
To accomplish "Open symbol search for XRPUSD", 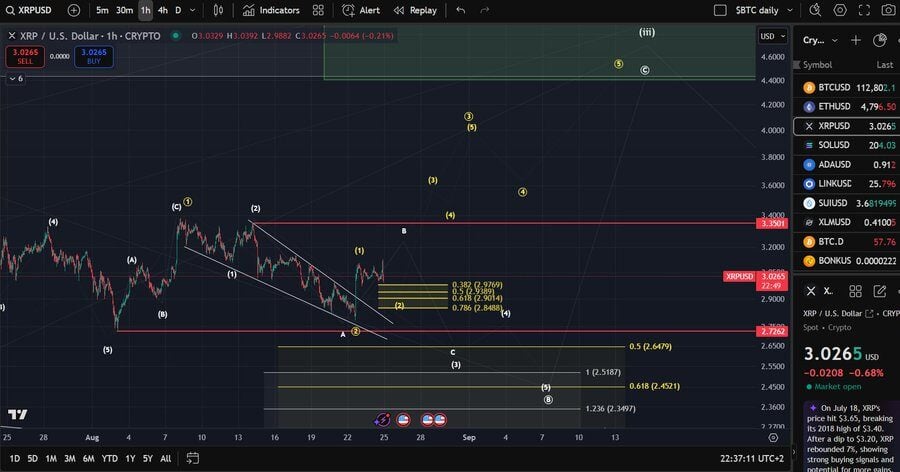I will [x=29, y=10].
